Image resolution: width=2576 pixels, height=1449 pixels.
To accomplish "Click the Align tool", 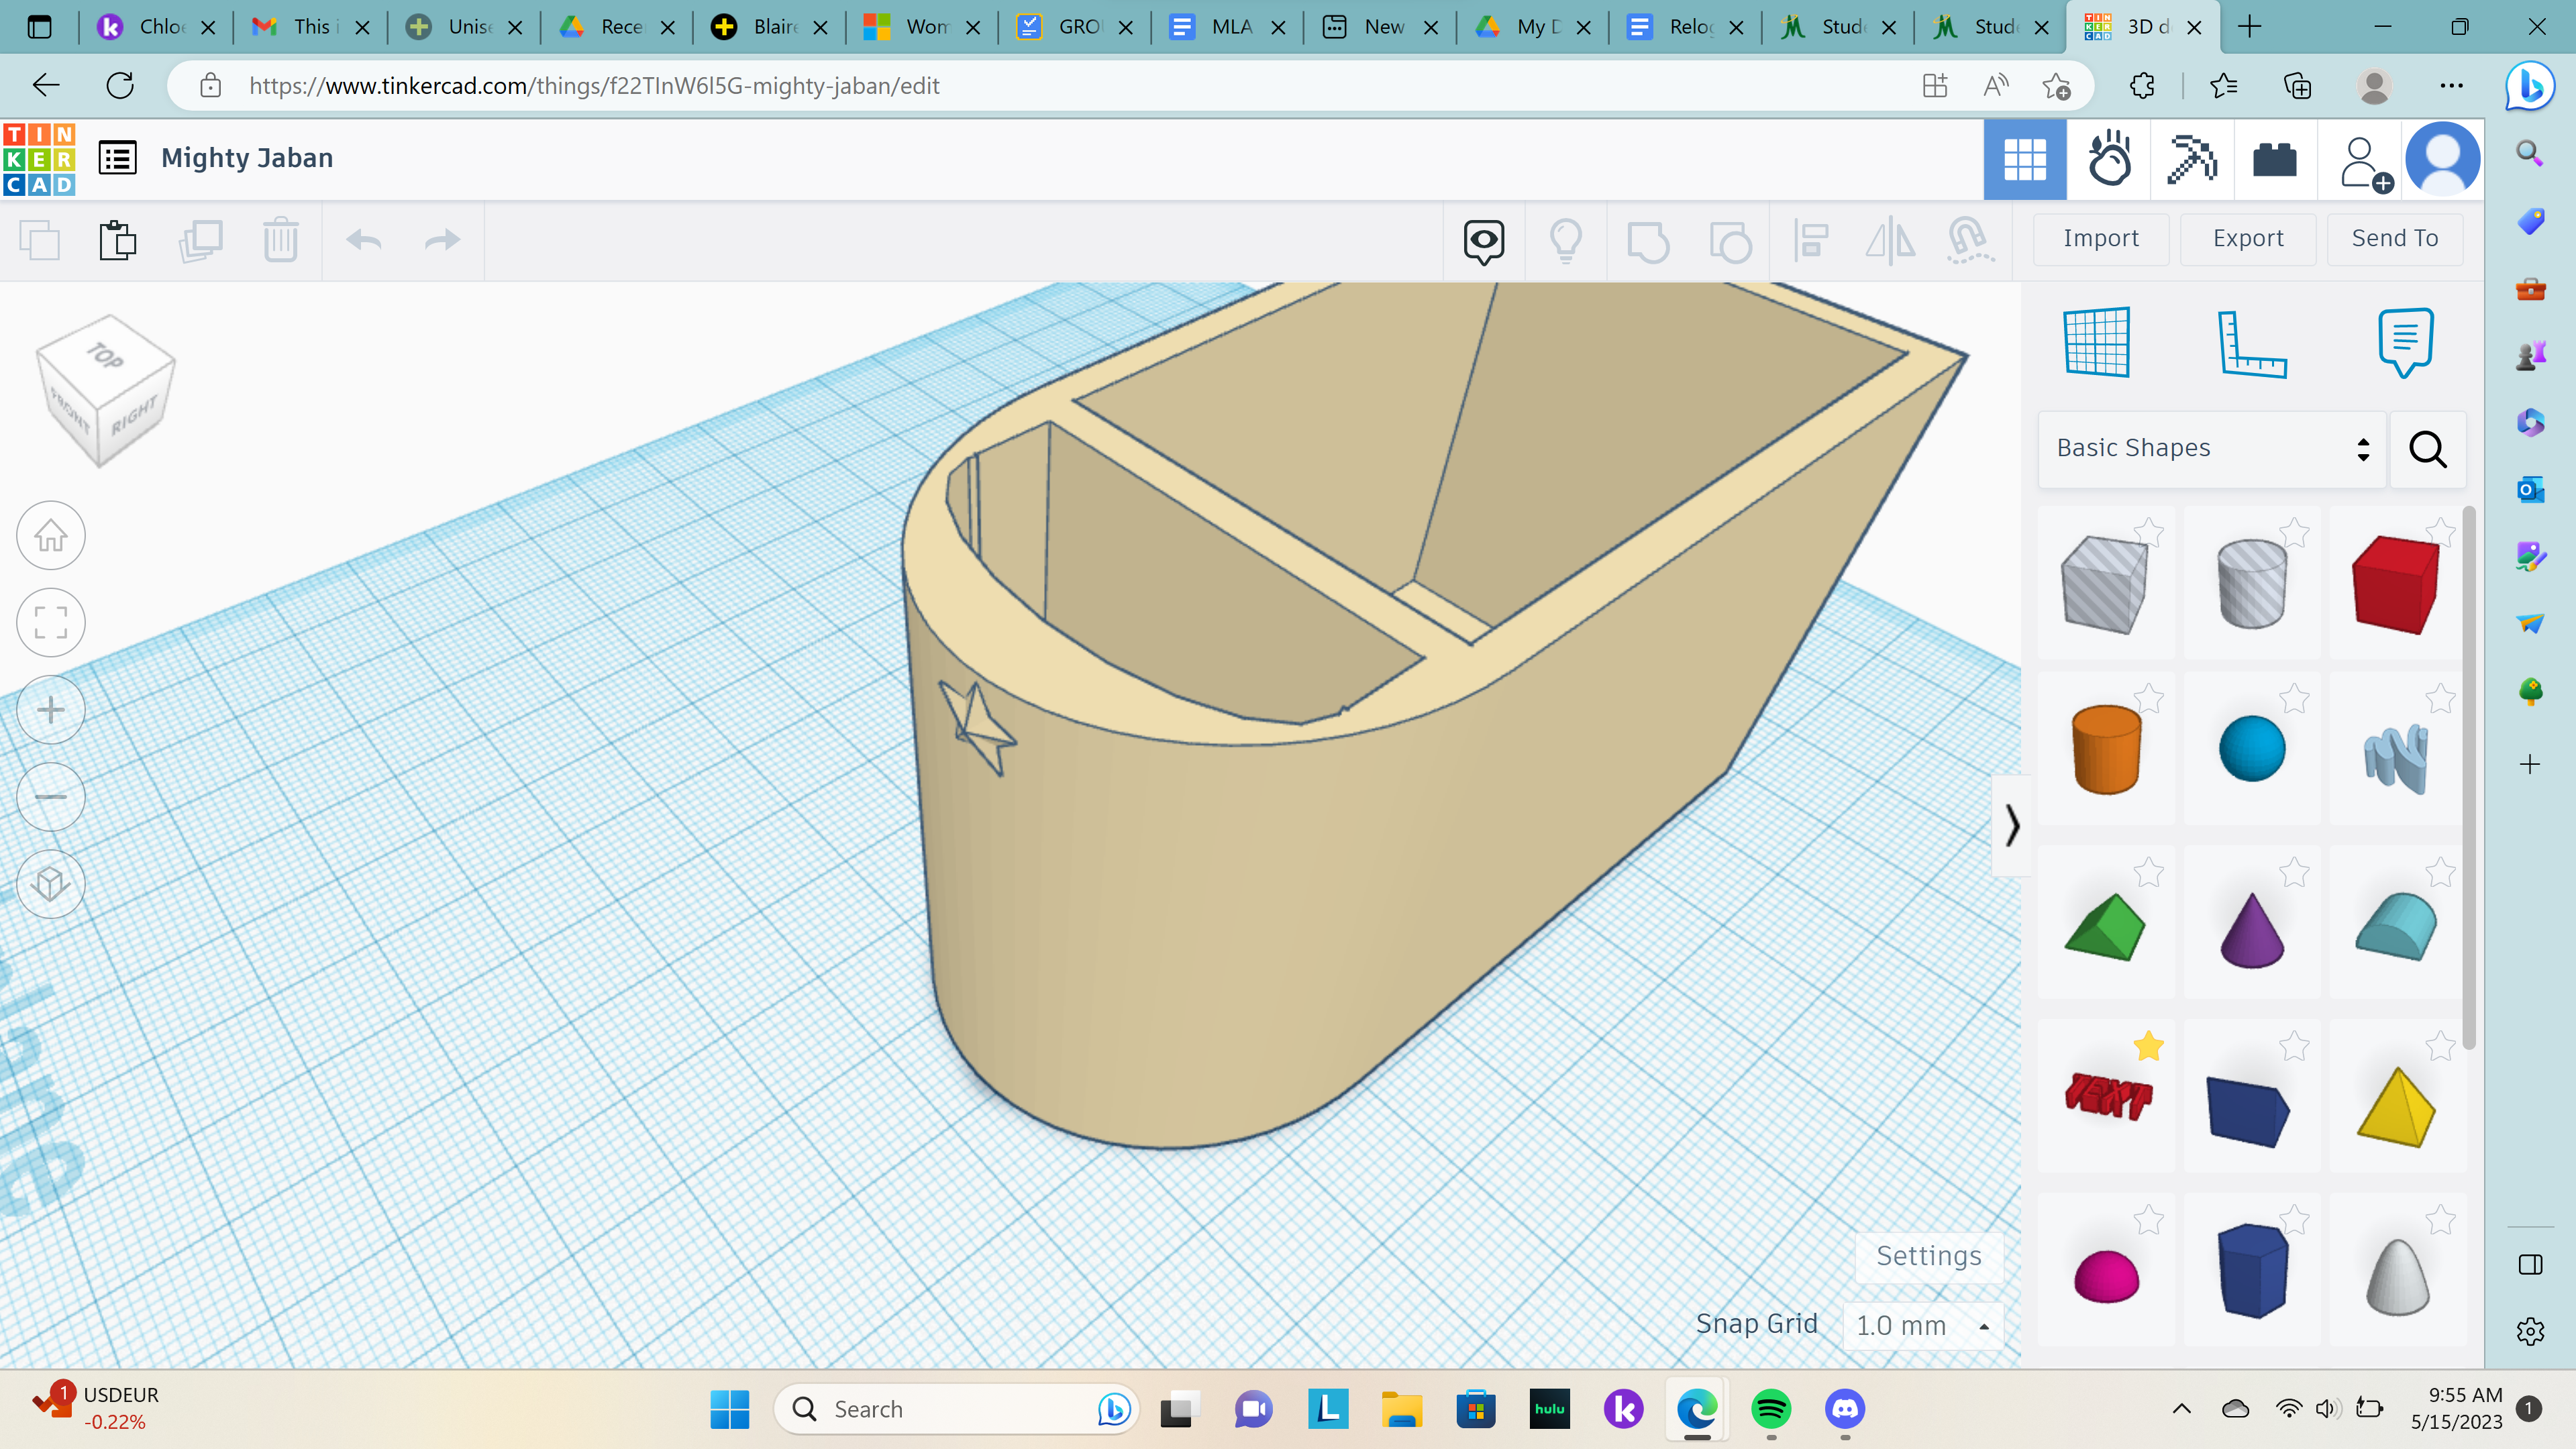I will [1811, 241].
